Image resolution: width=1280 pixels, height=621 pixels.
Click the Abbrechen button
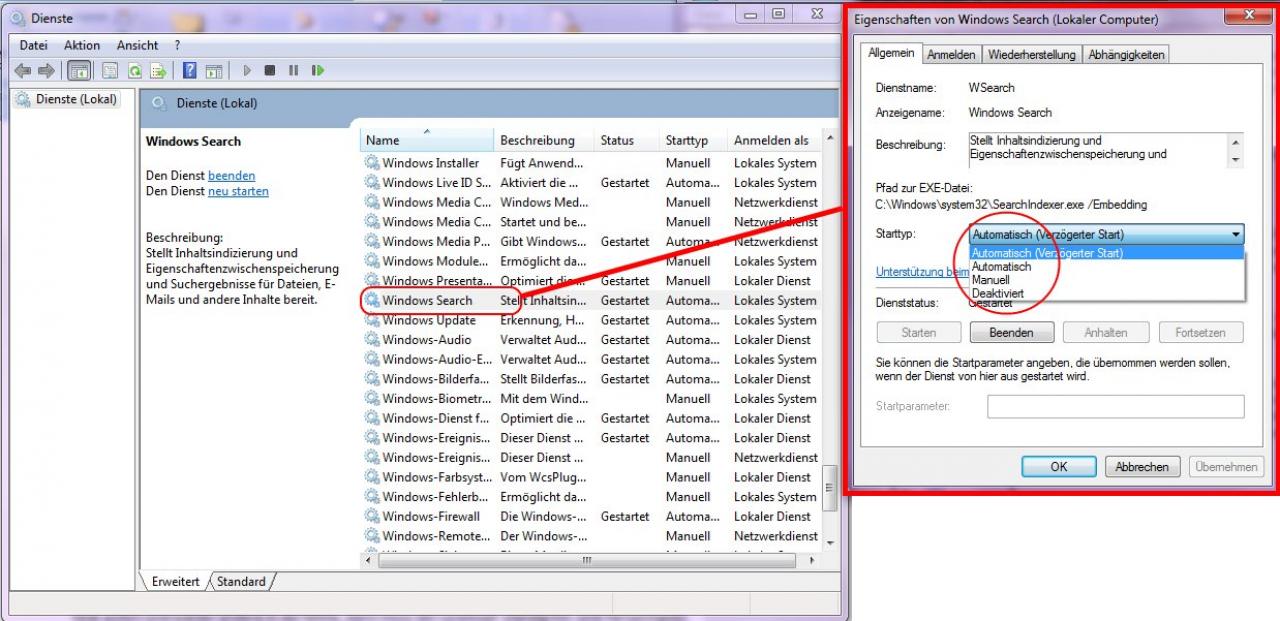1142,467
